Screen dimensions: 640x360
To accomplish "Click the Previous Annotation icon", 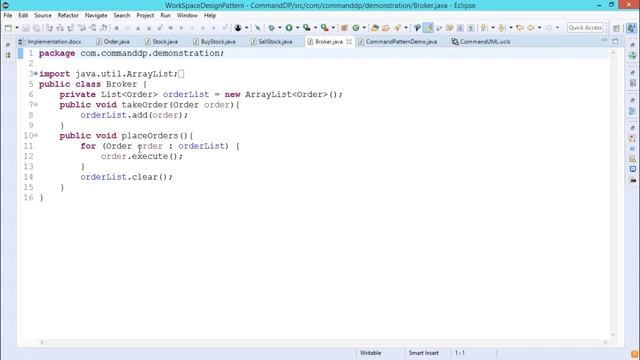I will click(x=502, y=28).
